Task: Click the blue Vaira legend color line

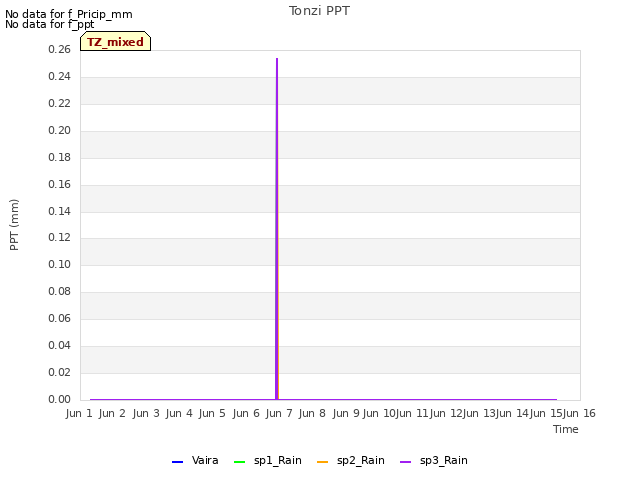Action: click(178, 462)
